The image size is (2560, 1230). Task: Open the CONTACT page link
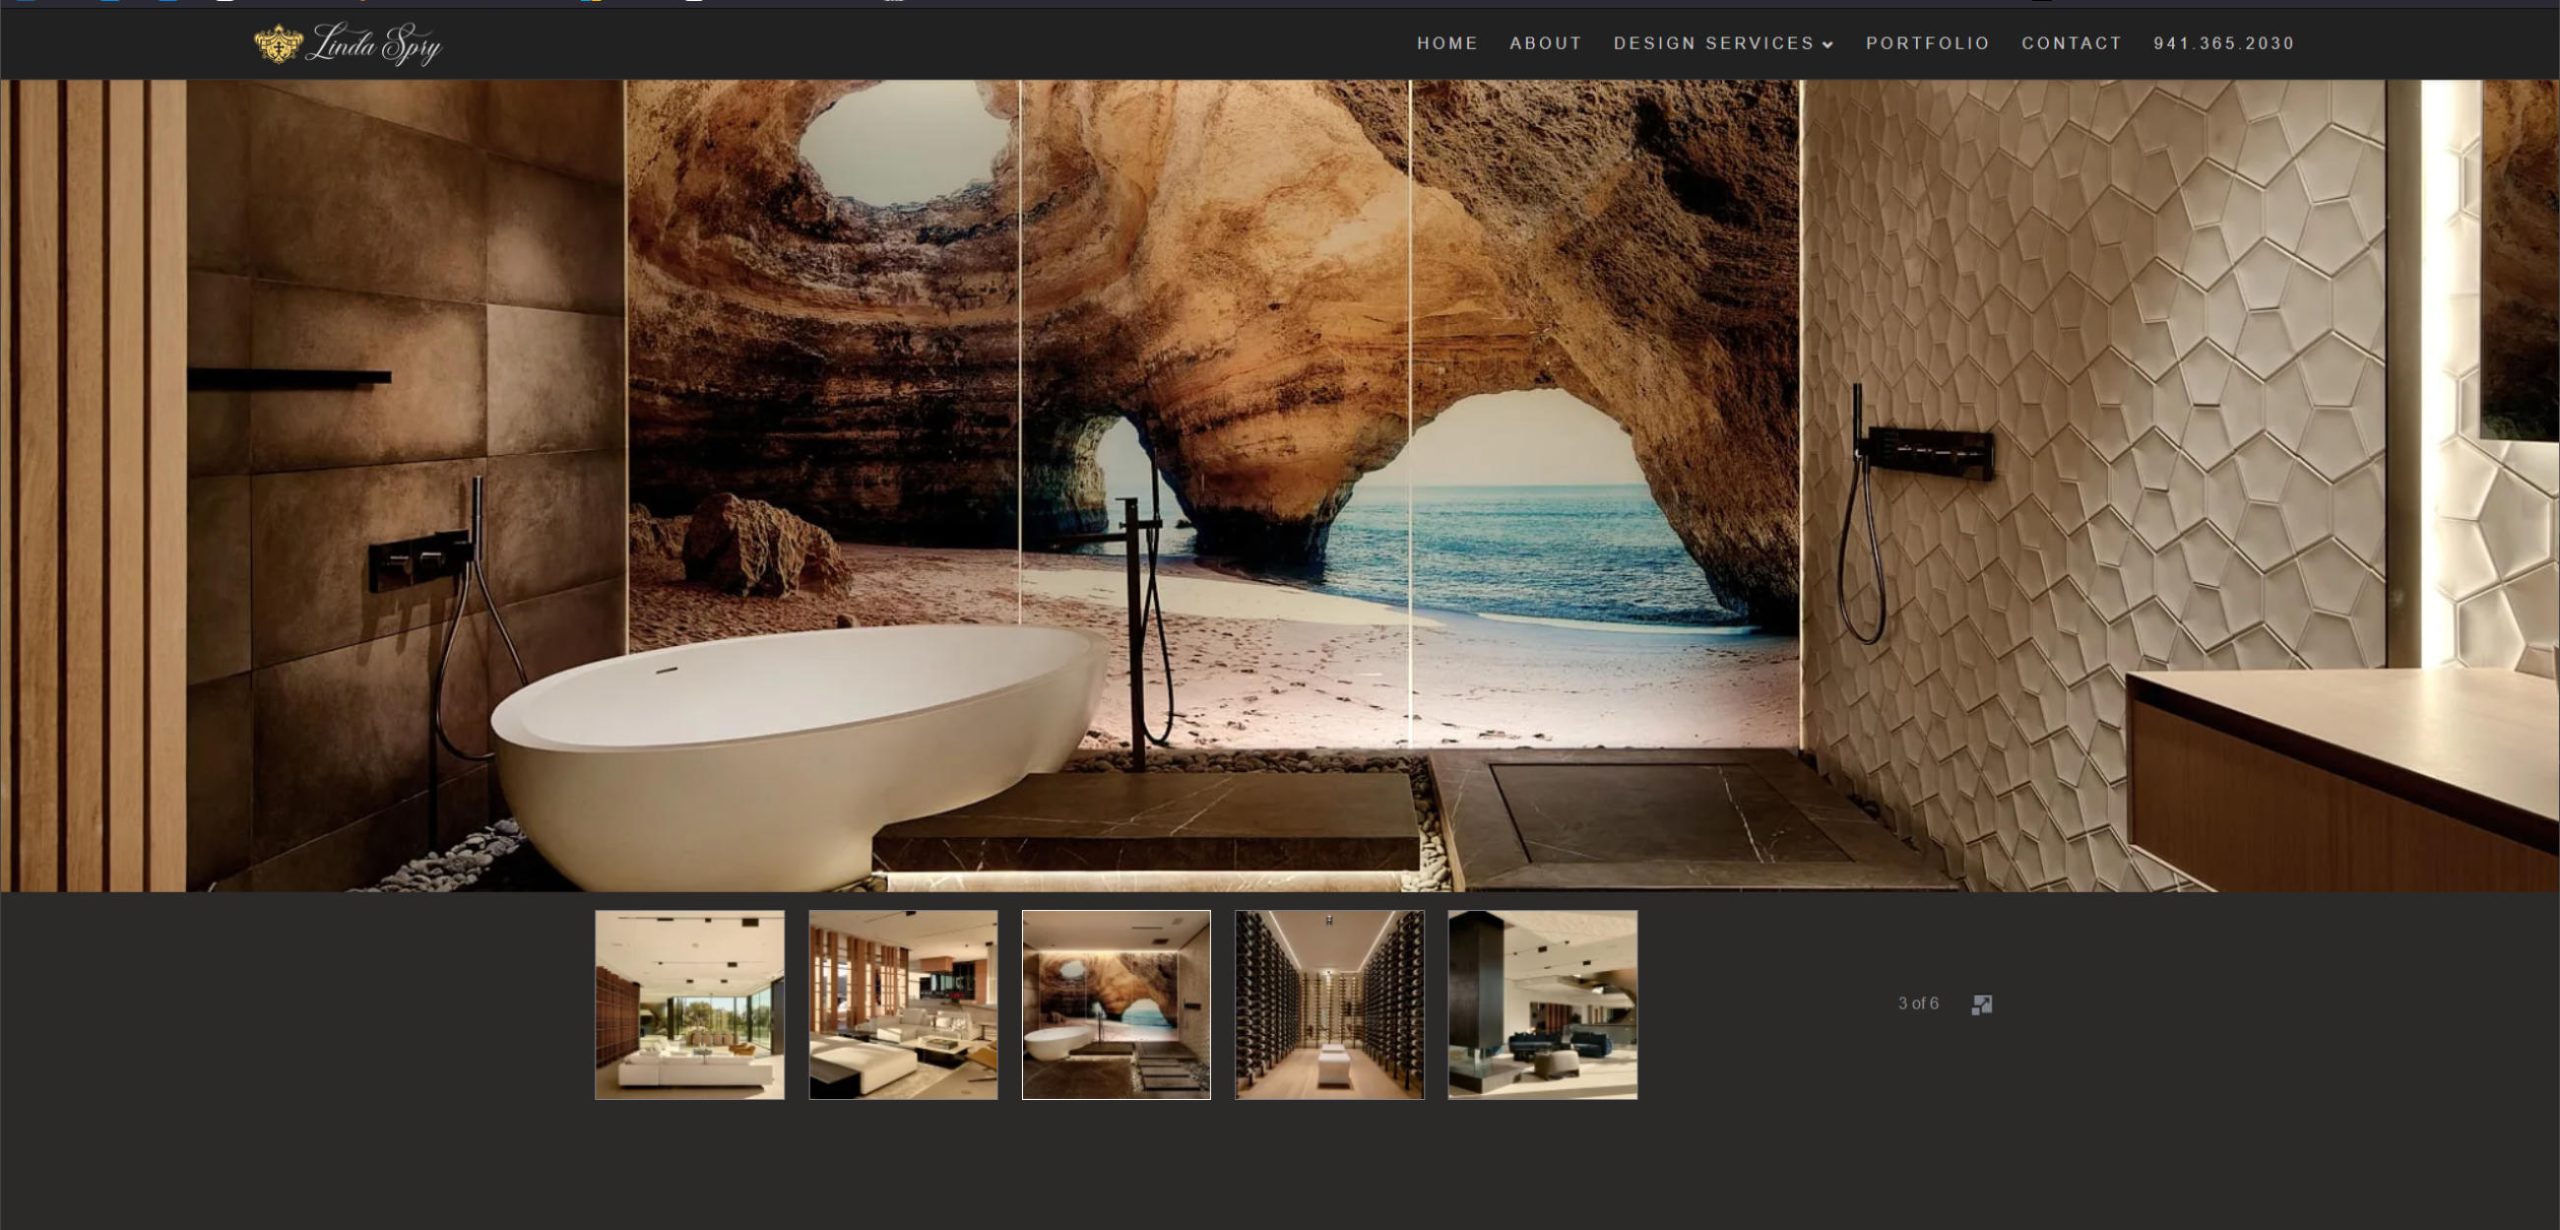pyautogui.click(x=2070, y=44)
